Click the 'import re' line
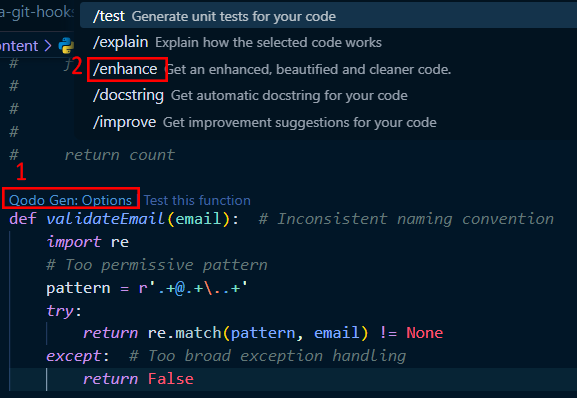Image resolution: width=577 pixels, height=398 pixels. 88,242
